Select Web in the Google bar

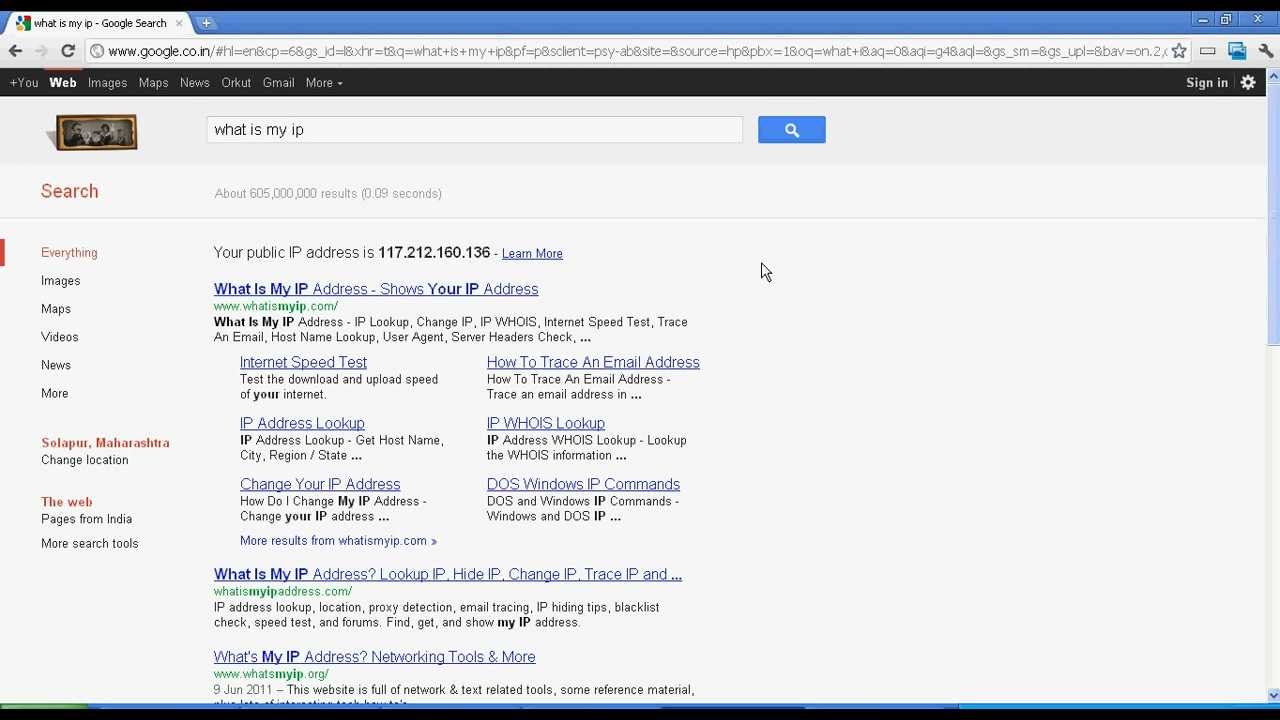[63, 83]
